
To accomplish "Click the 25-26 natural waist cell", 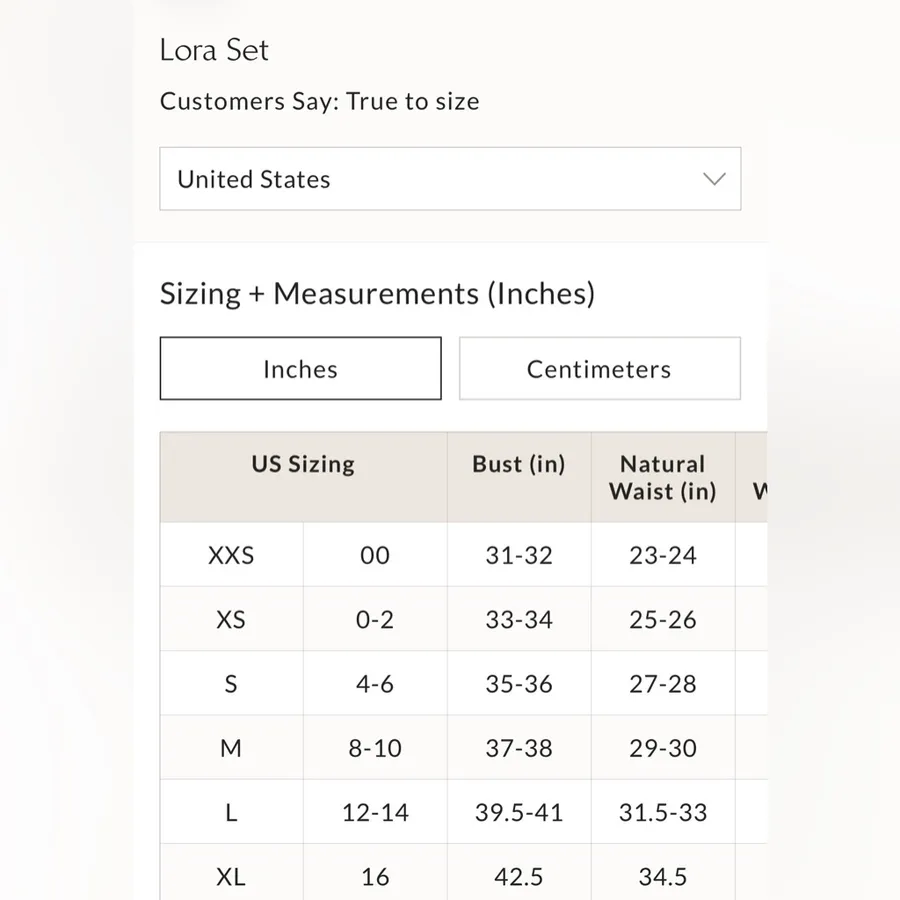I will point(663,619).
